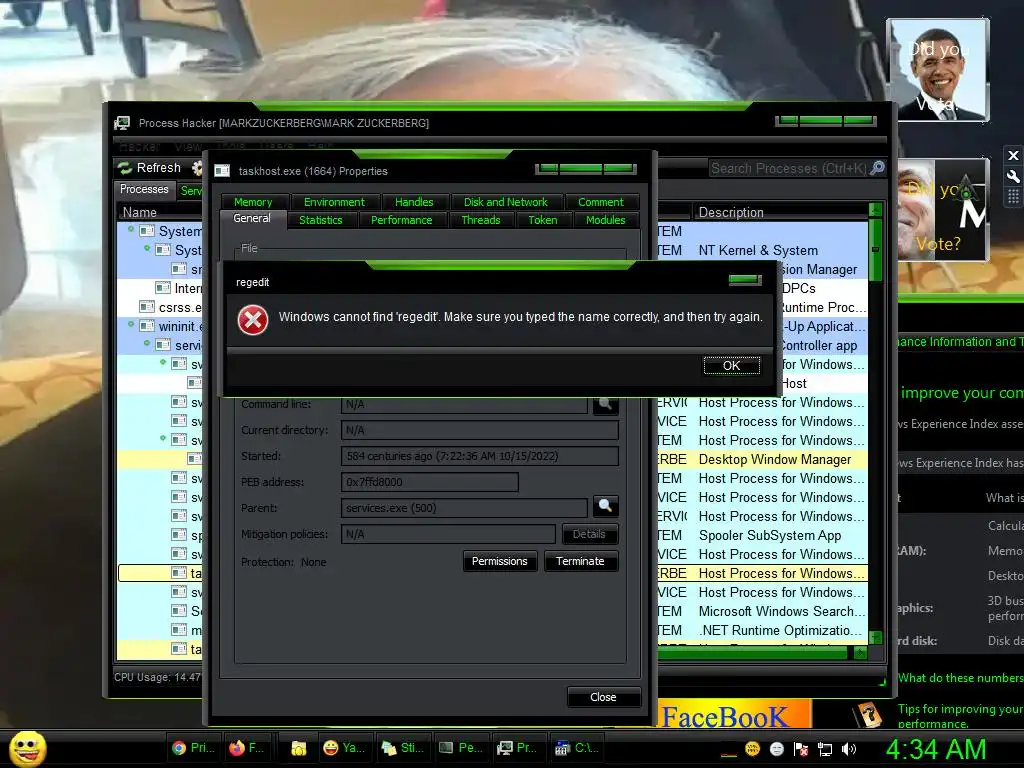Select the 'Desktop Window Manager' row
1024x768 pixels.
pos(763,459)
